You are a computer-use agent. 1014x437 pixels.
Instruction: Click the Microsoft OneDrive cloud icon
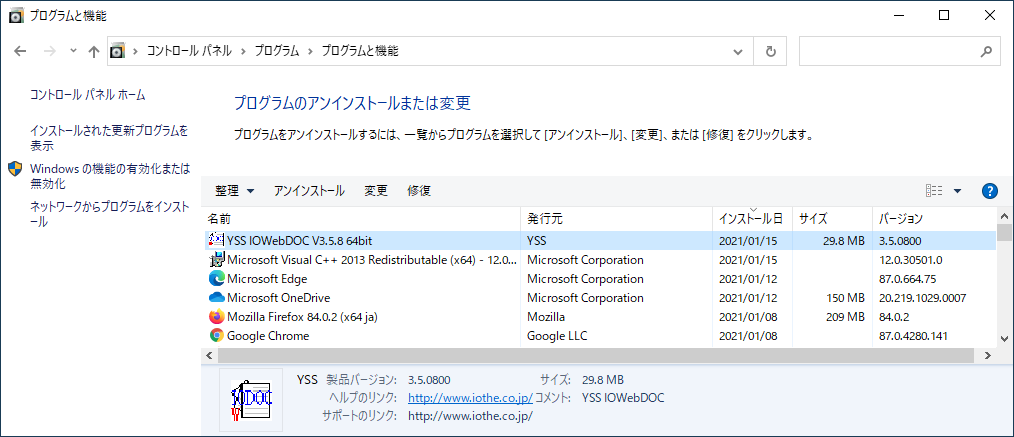(x=216, y=298)
